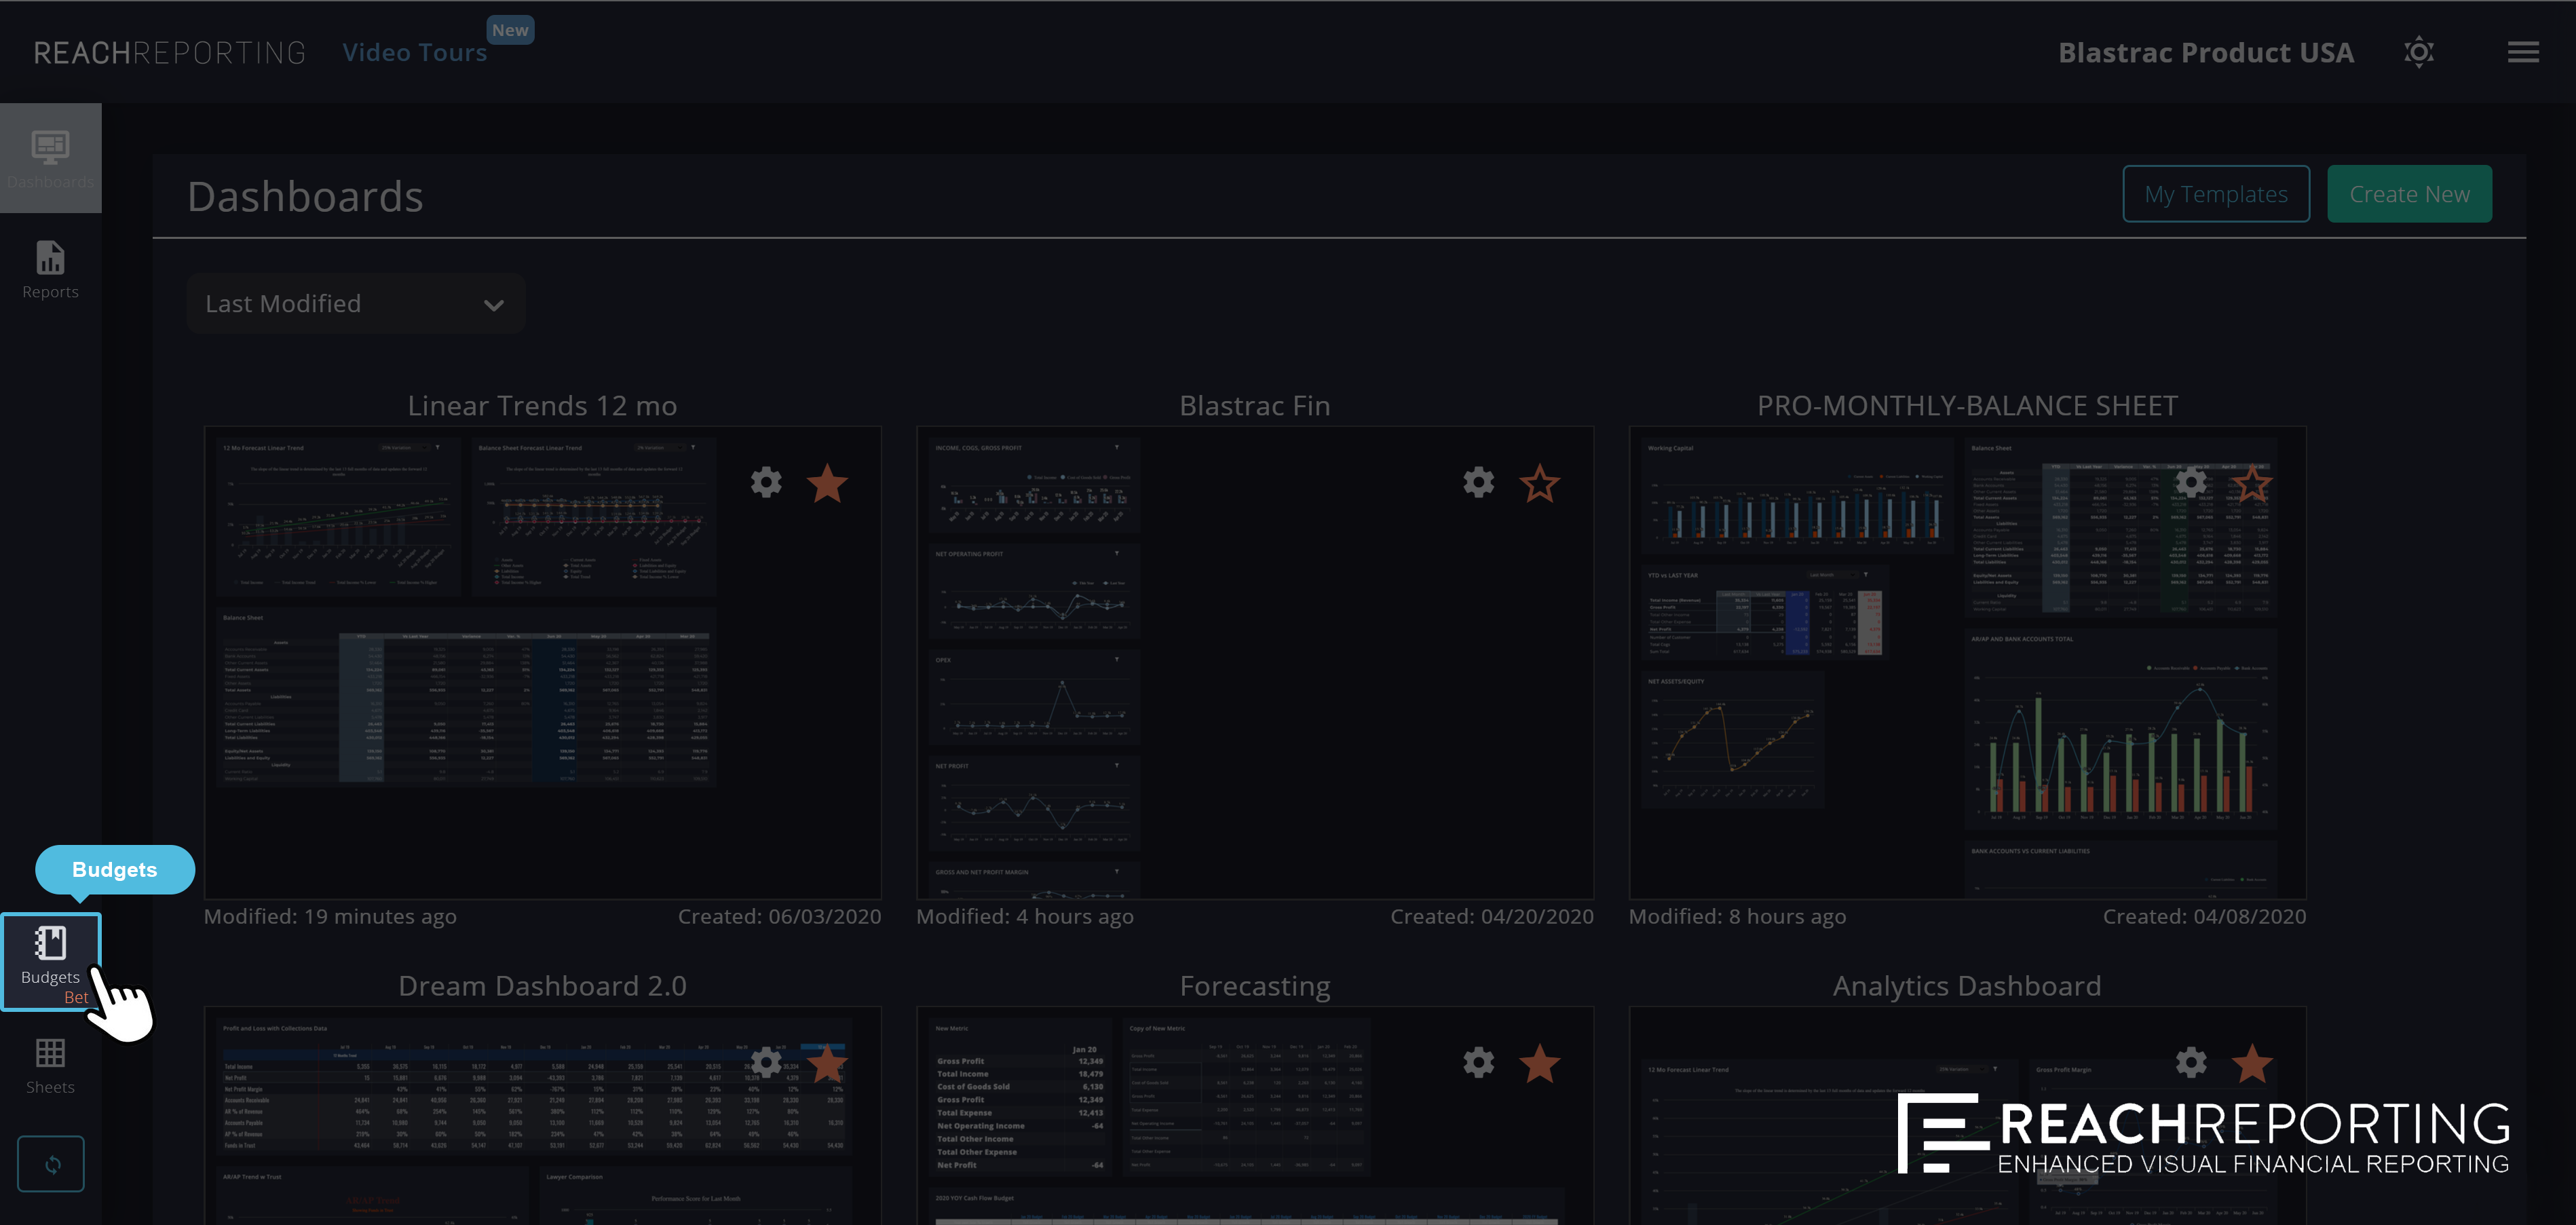Click the Blastrac Fin title
Screen dimensions: 2576x1225
pos(1254,406)
